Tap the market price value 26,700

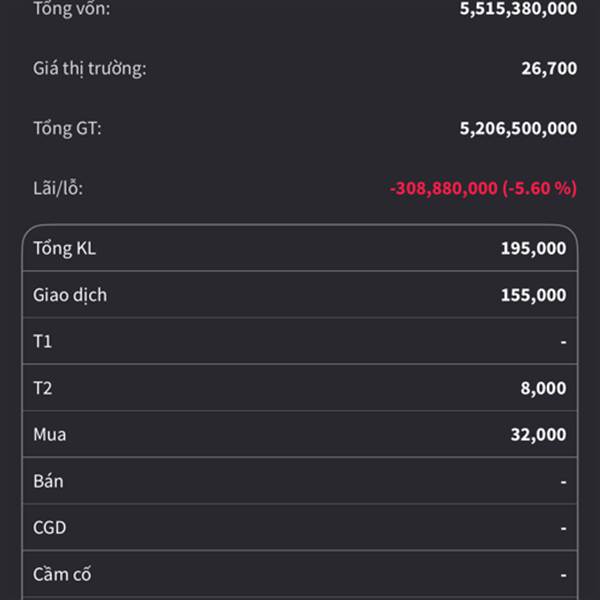click(x=548, y=69)
